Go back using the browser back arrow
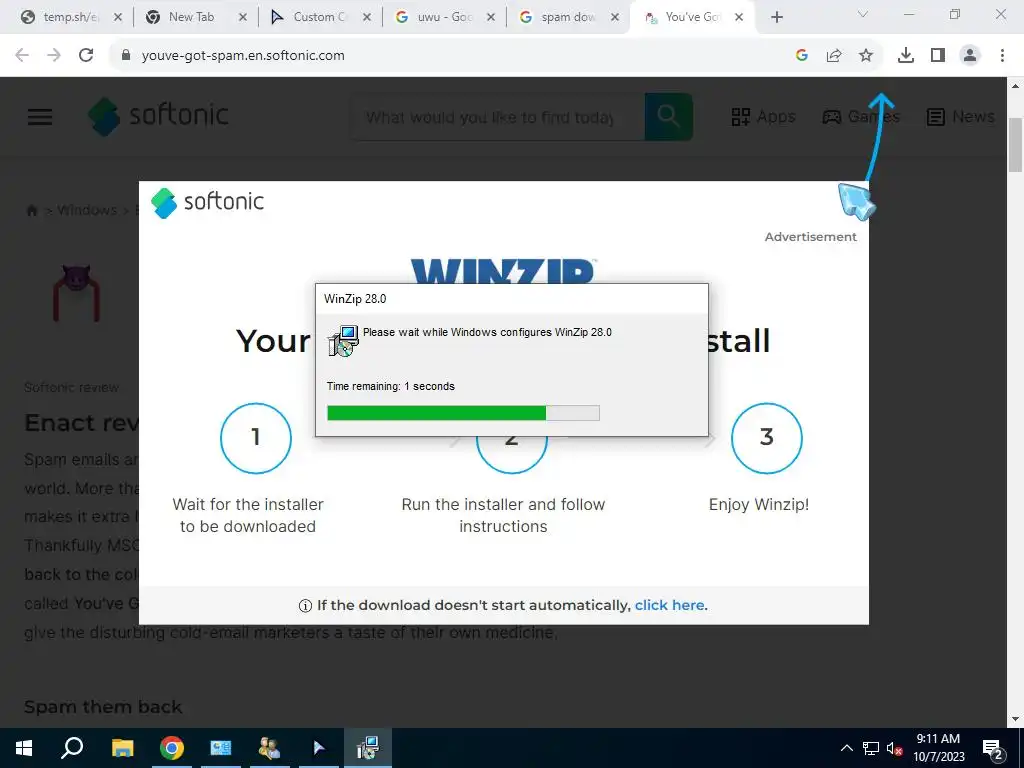1024x768 pixels. pos(22,56)
